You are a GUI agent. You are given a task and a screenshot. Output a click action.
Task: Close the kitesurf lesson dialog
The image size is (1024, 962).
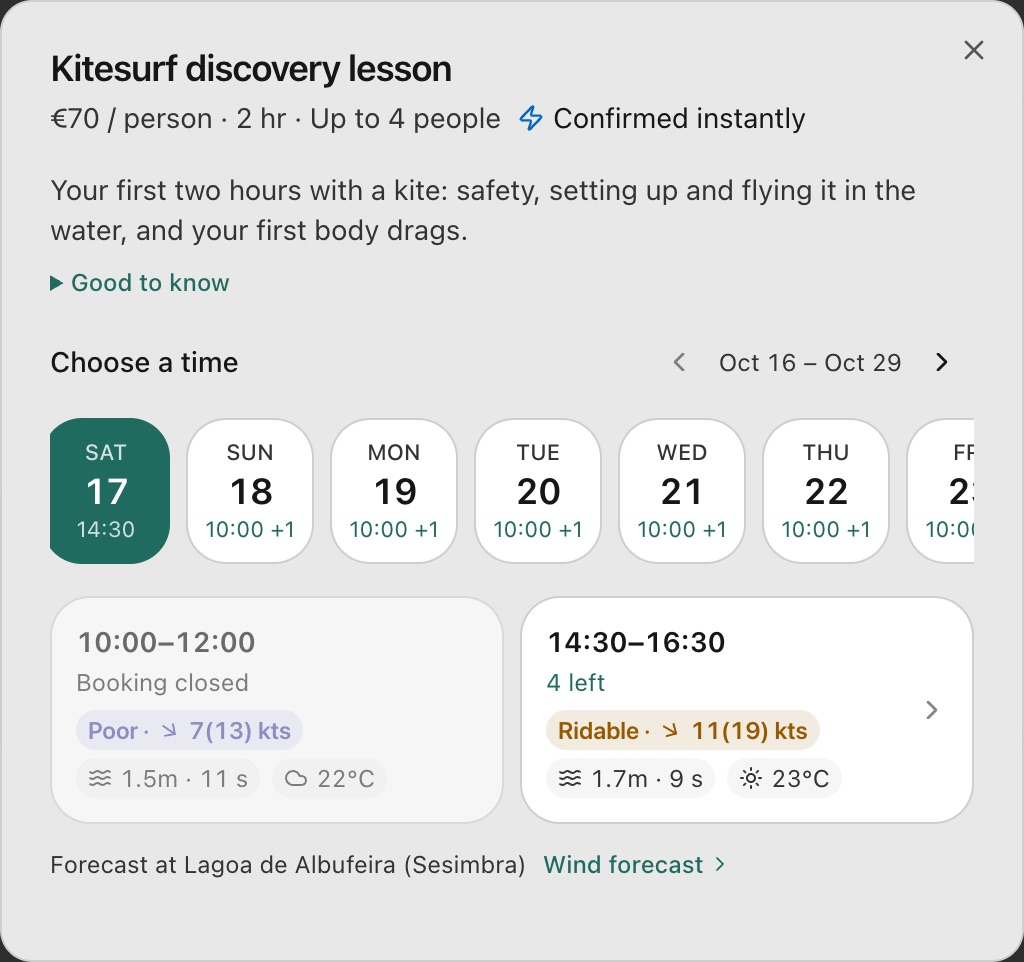tap(973, 50)
